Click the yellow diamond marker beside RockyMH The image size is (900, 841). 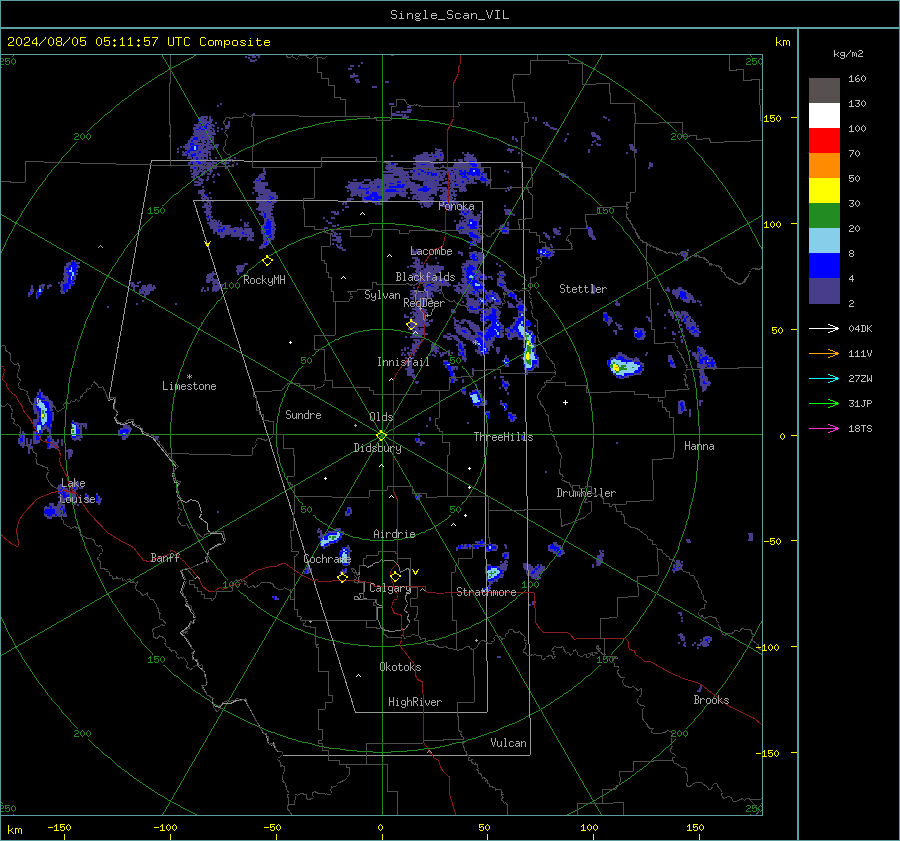click(267, 261)
